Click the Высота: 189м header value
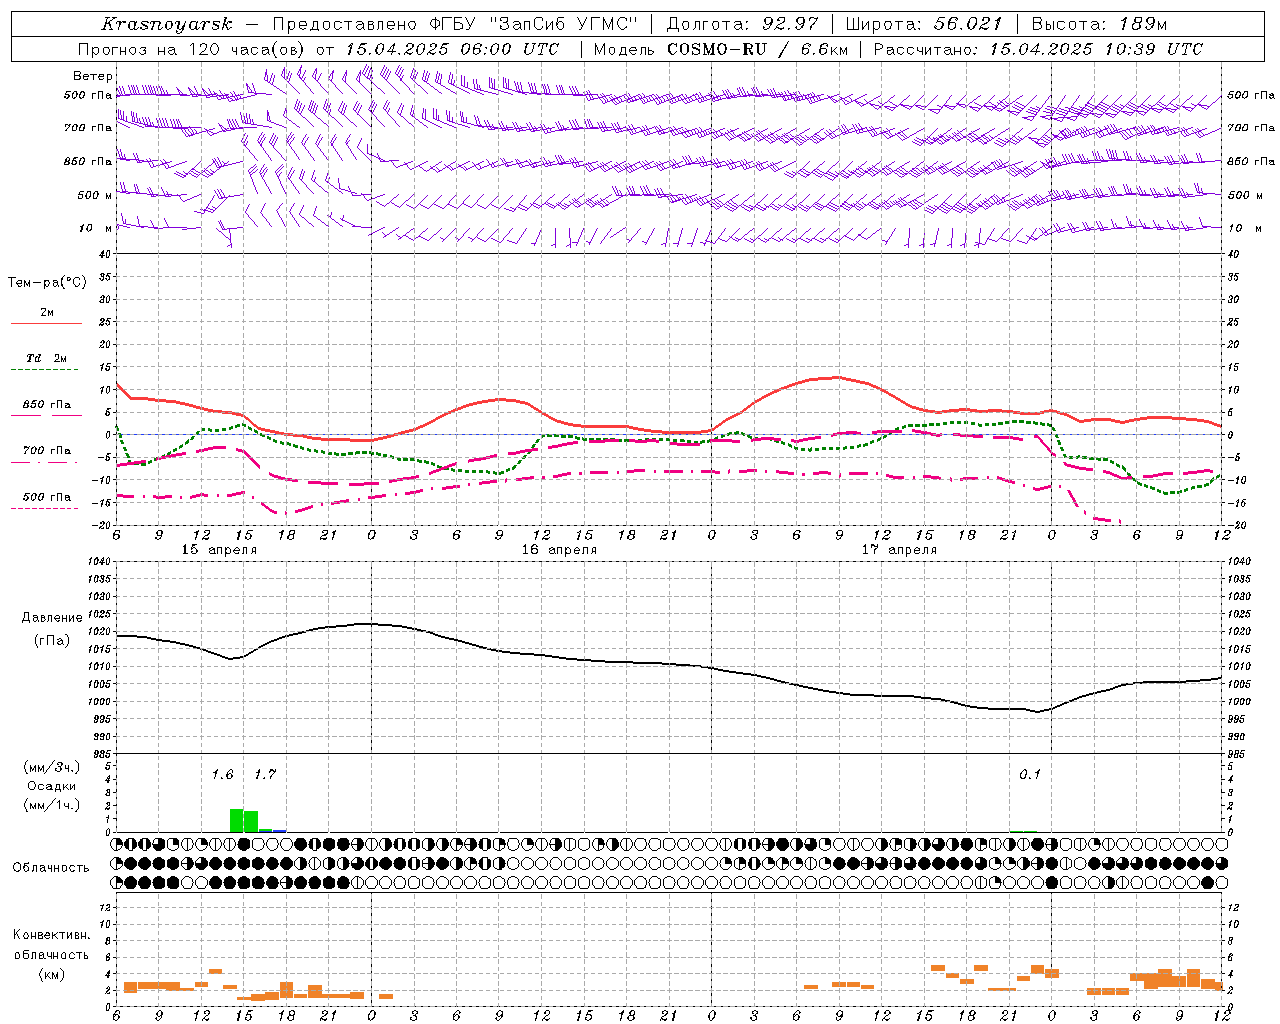 click(x=1099, y=24)
